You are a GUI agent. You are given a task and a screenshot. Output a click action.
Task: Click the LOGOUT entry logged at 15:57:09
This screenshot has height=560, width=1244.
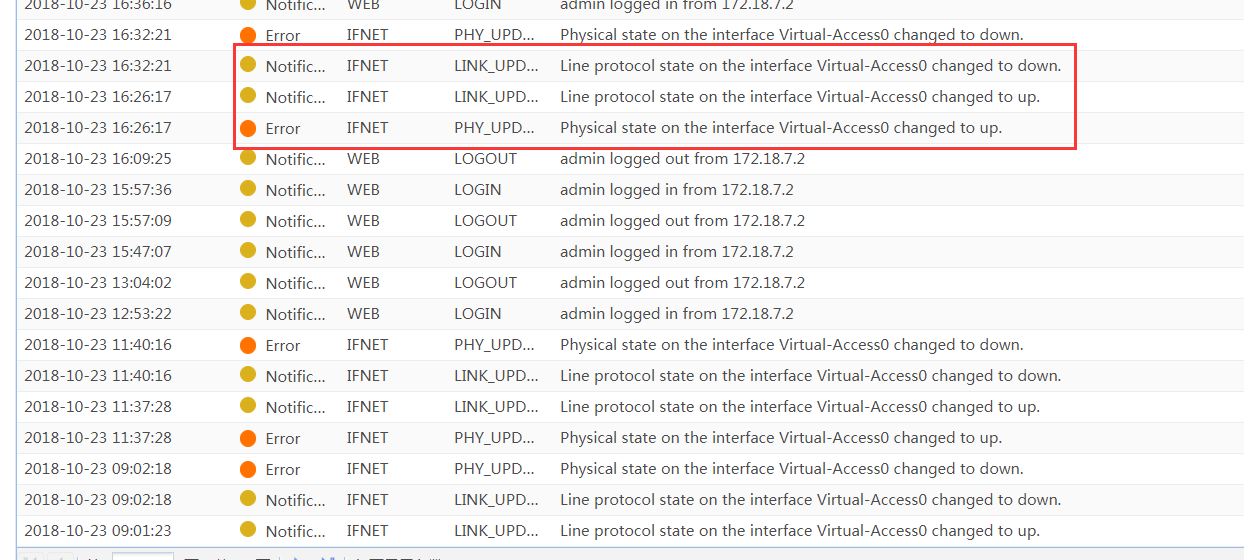point(485,221)
